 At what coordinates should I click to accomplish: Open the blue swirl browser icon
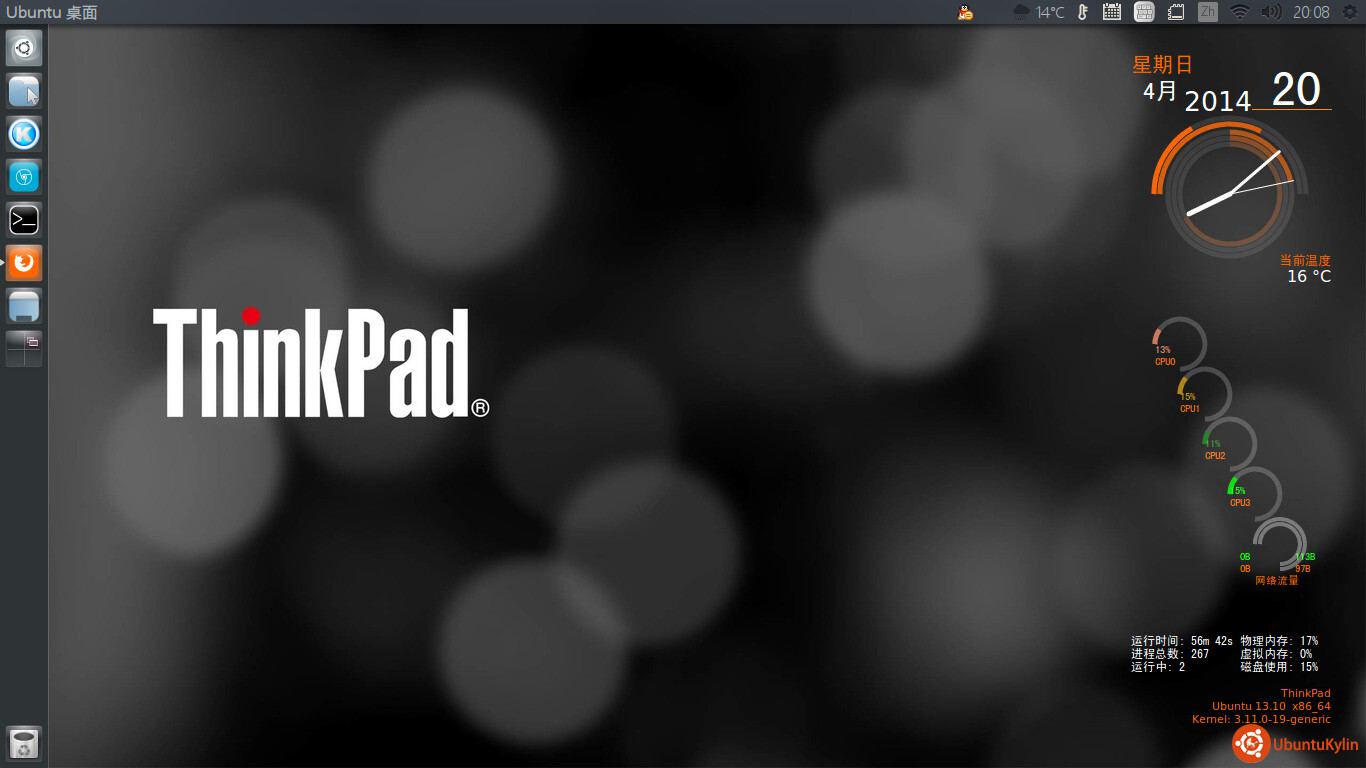coord(24,177)
